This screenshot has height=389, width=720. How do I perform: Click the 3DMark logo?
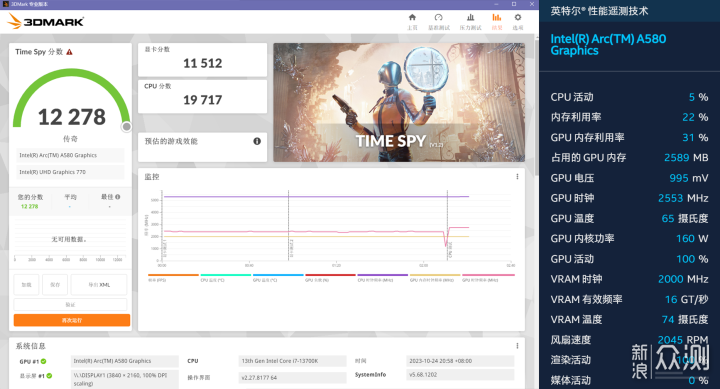coord(46,21)
